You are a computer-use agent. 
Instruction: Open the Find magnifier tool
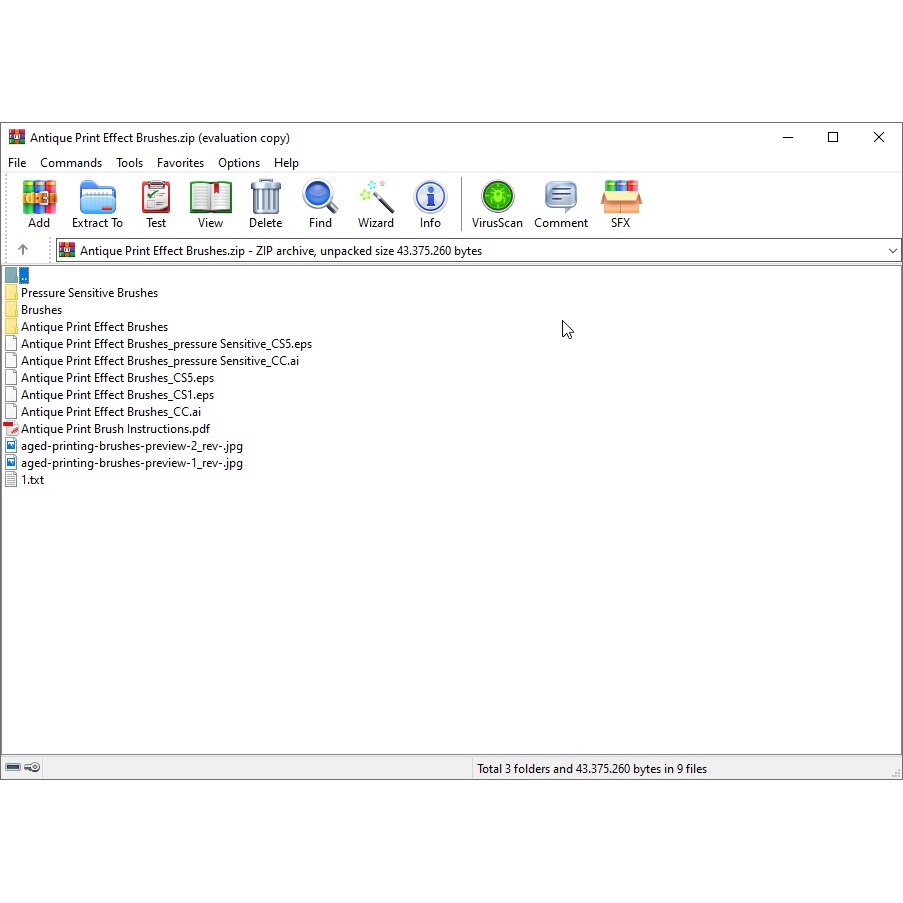320,198
